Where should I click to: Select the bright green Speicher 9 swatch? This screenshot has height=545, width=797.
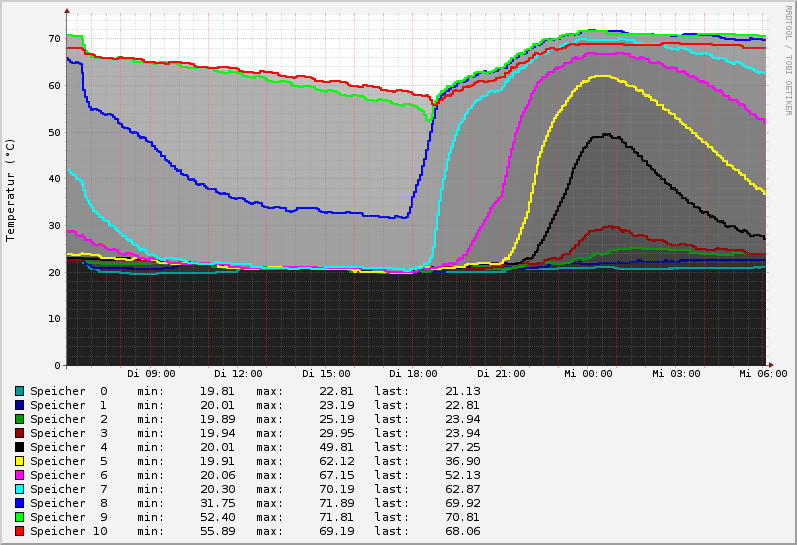(19, 517)
